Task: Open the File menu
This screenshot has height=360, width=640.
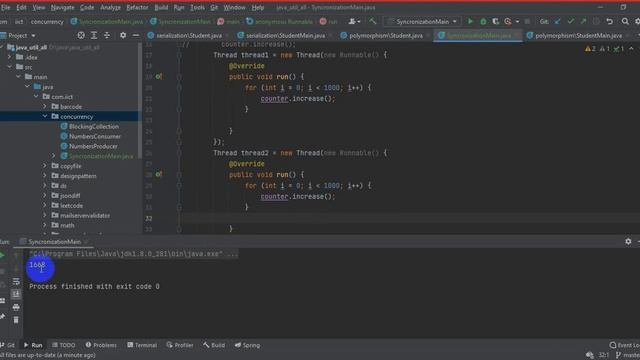Action: 6,7
